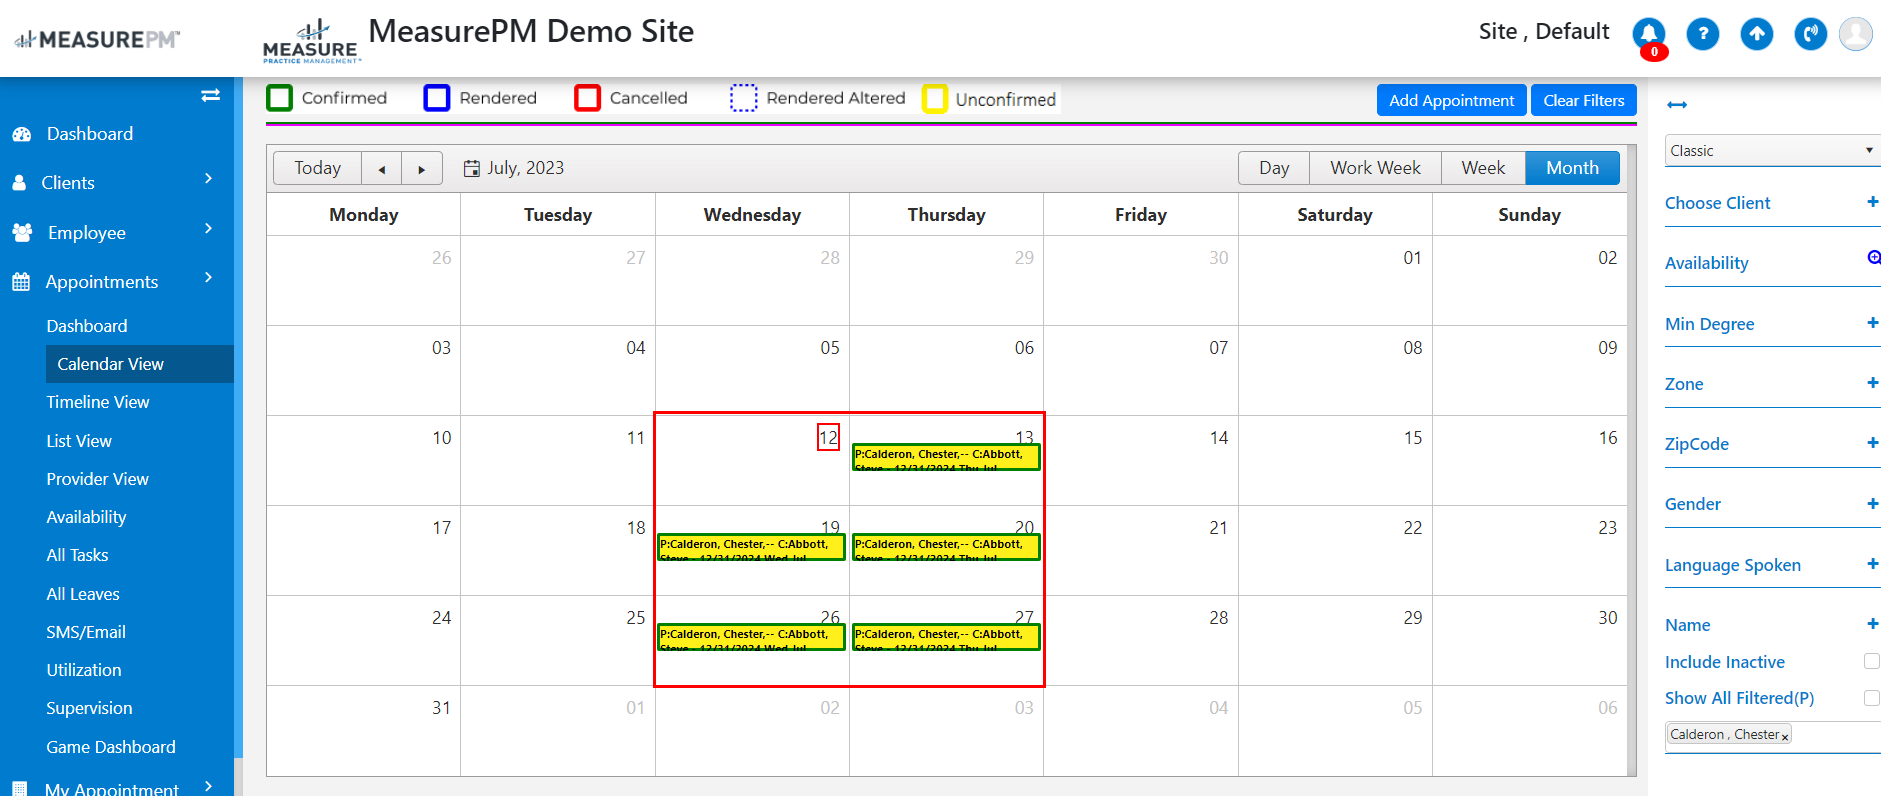1881x796 pixels.
Task: Open Timeline View in sidebar
Action: click(98, 402)
